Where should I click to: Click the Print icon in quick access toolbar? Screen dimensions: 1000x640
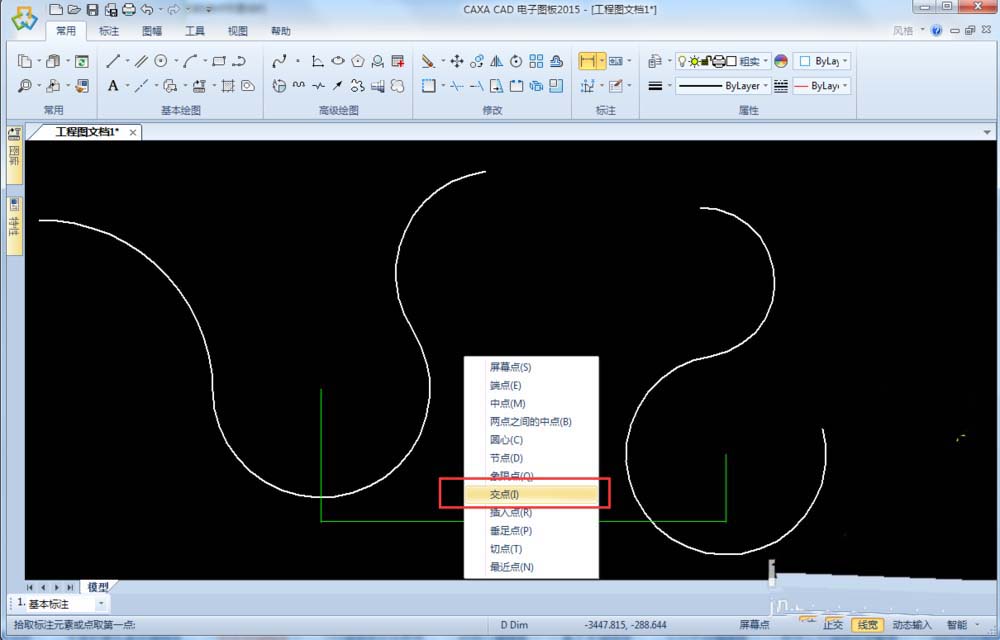click(x=128, y=9)
